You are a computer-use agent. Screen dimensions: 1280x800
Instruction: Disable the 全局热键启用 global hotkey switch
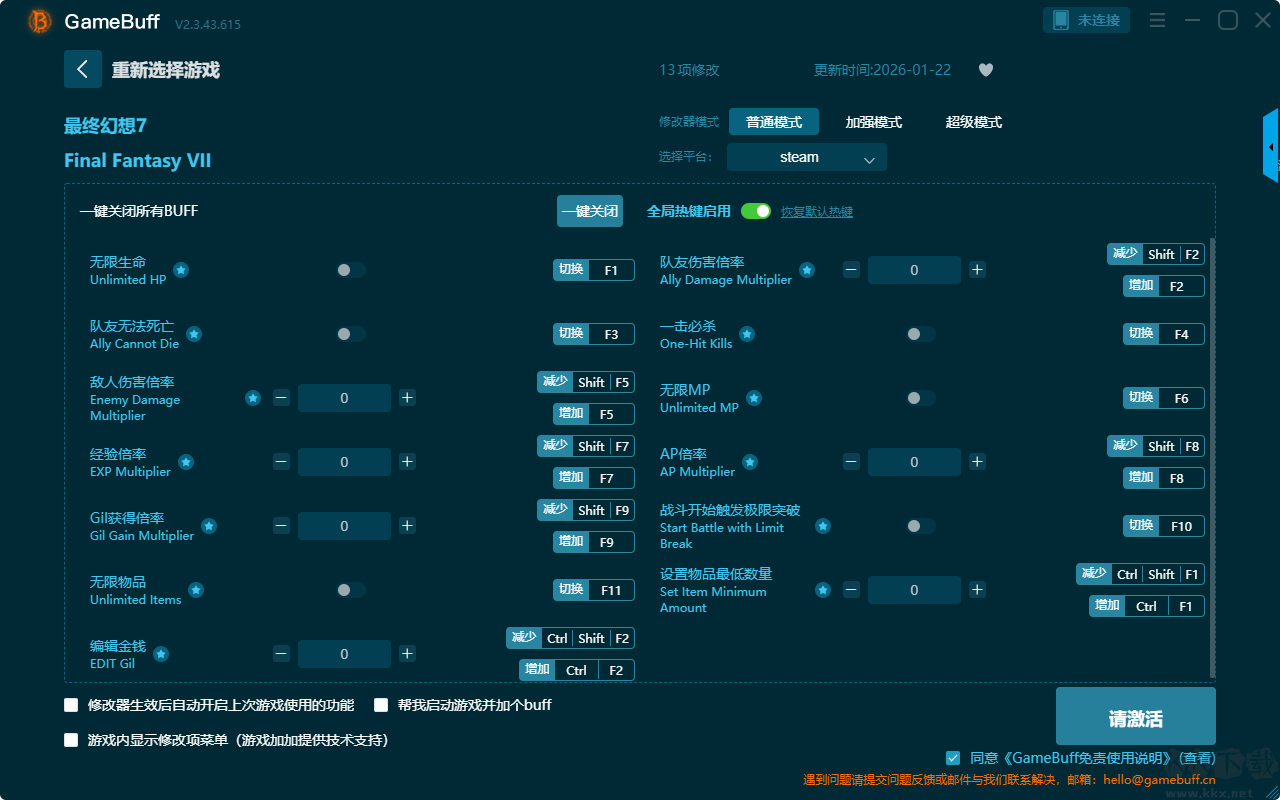point(756,211)
